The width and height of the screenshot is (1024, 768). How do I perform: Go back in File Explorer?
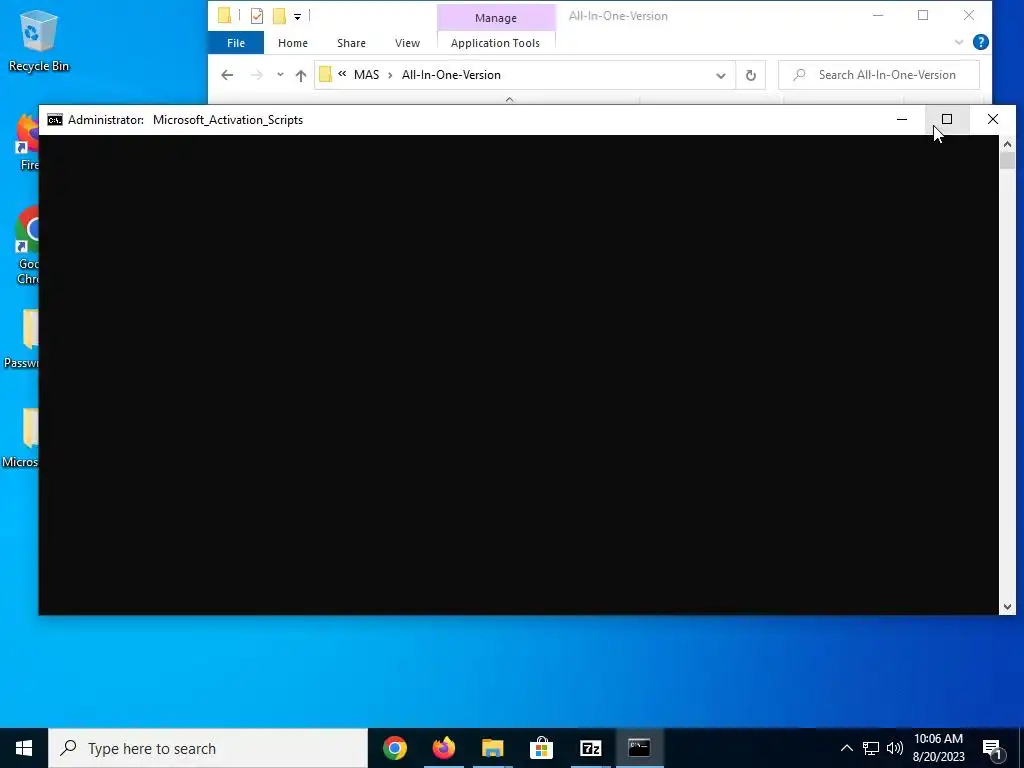(x=227, y=75)
